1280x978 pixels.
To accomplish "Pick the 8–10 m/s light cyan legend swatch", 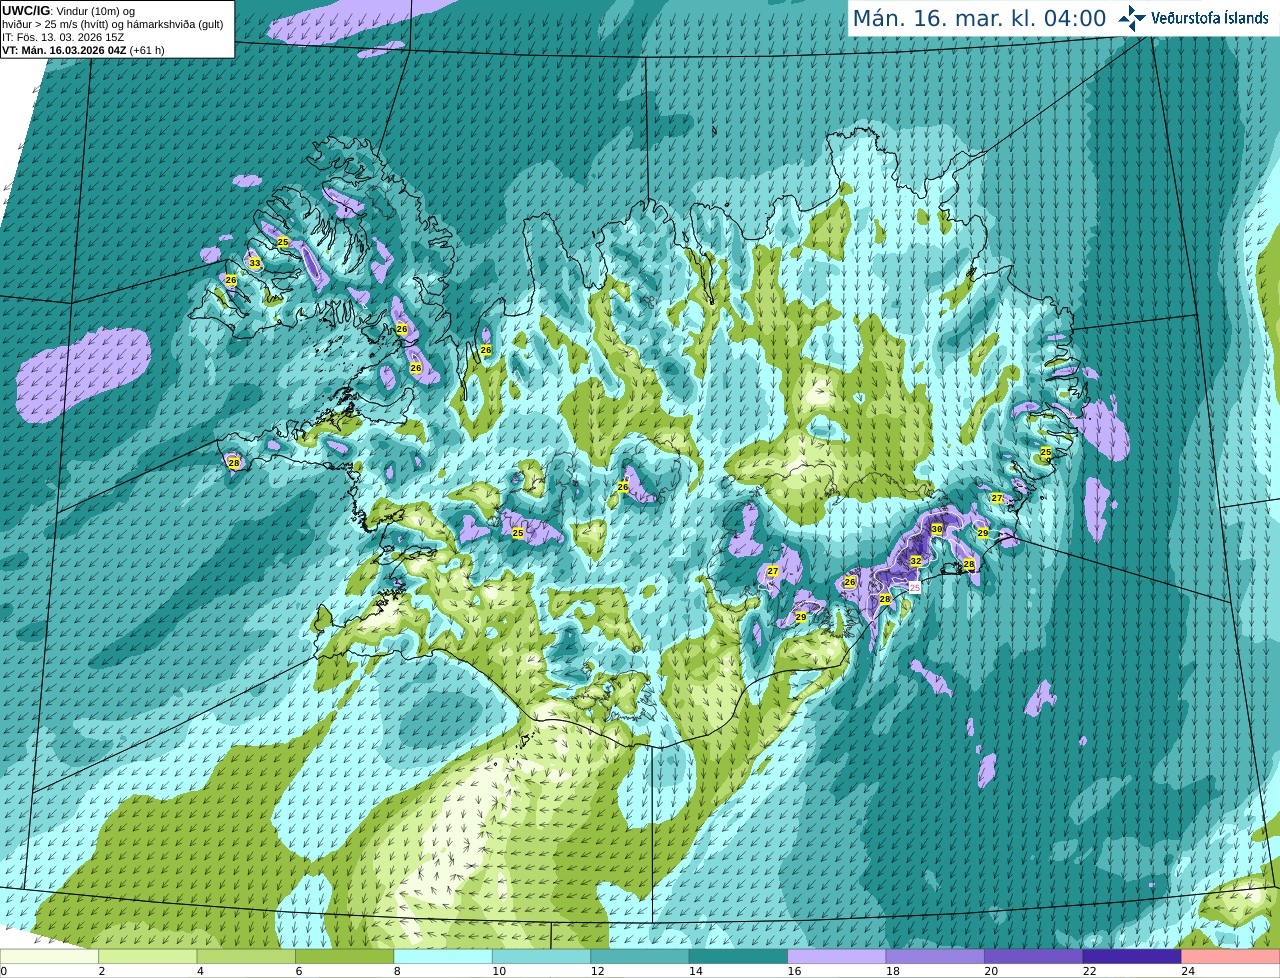I will (443, 957).
